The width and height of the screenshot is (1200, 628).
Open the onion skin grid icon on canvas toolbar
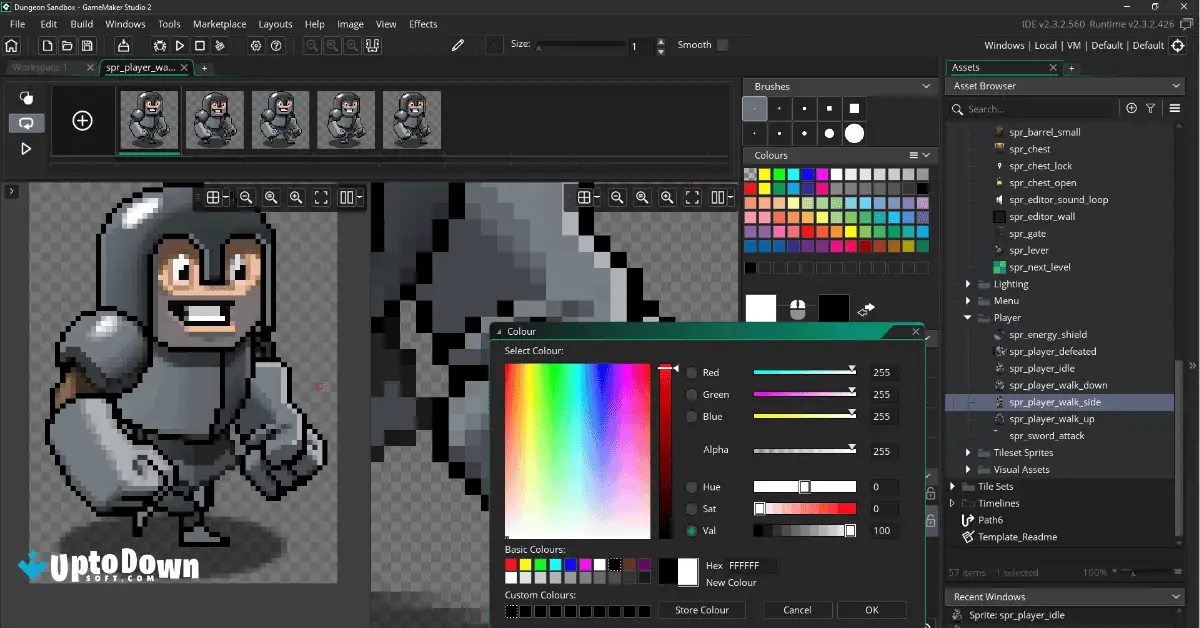pos(214,197)
